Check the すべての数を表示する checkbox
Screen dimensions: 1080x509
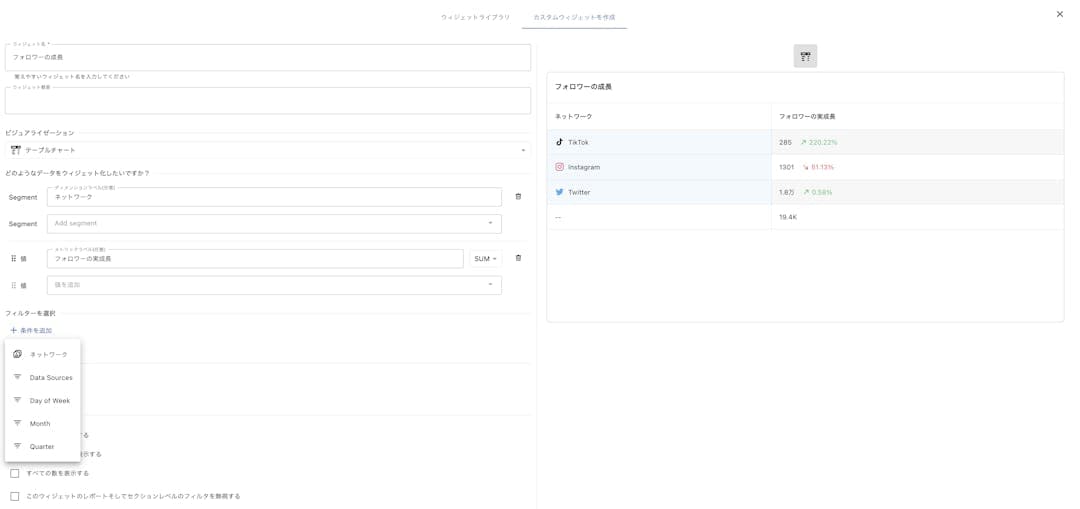15,473
